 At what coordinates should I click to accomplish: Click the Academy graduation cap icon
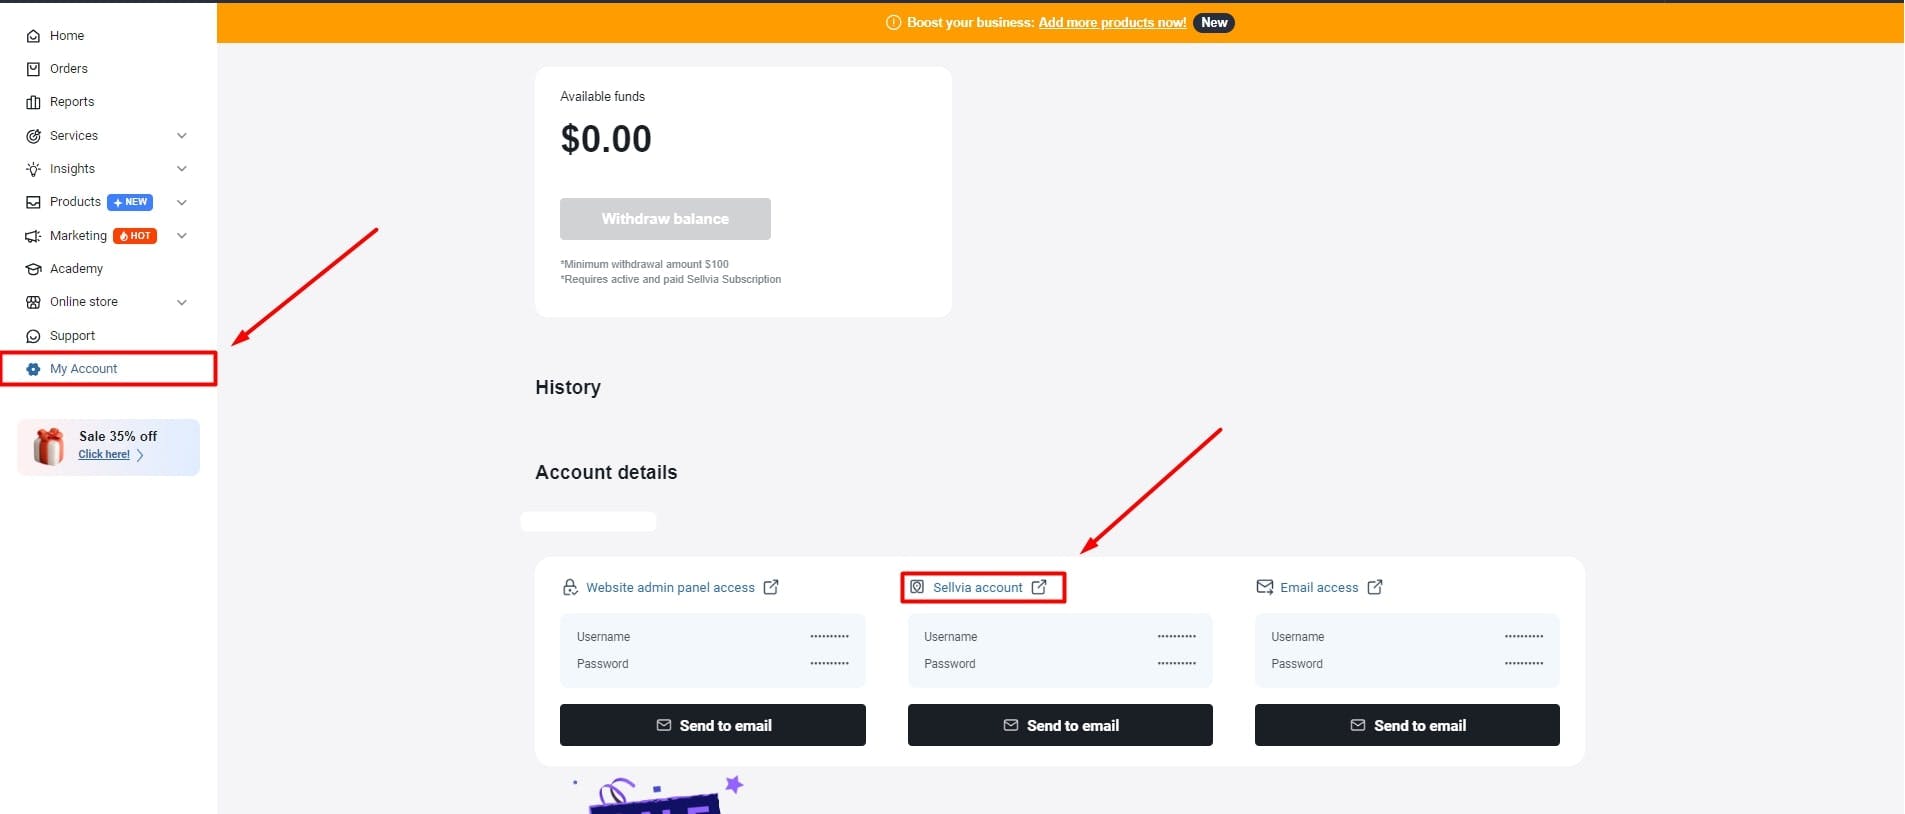click(x=33, y=269)
